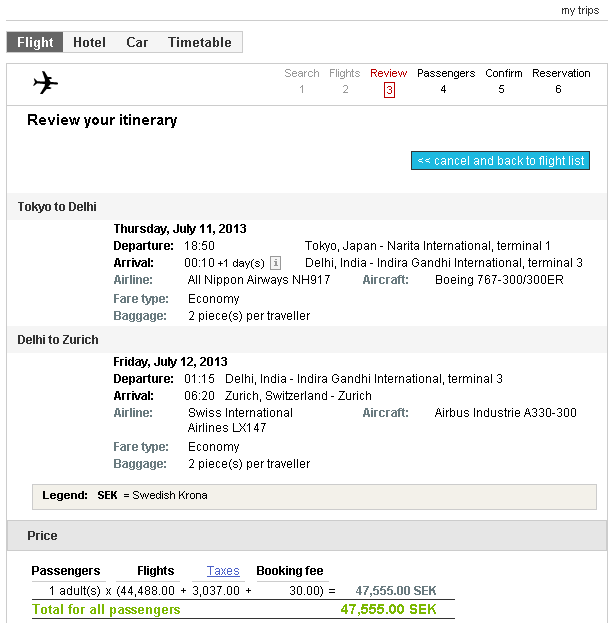Click Tokyo, Japan - Narita International text
Screen dimensions: 611x623
427,246
